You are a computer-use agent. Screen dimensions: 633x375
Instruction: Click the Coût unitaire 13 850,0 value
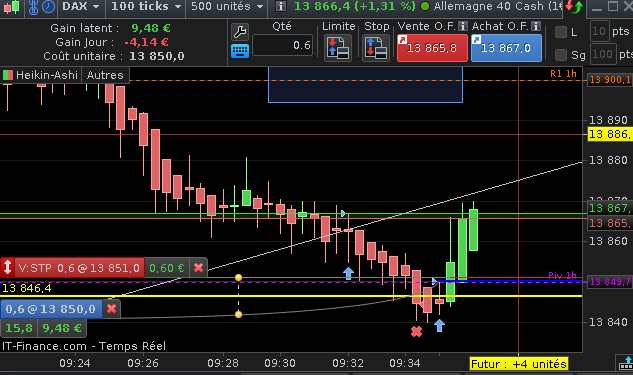point(157,56)
